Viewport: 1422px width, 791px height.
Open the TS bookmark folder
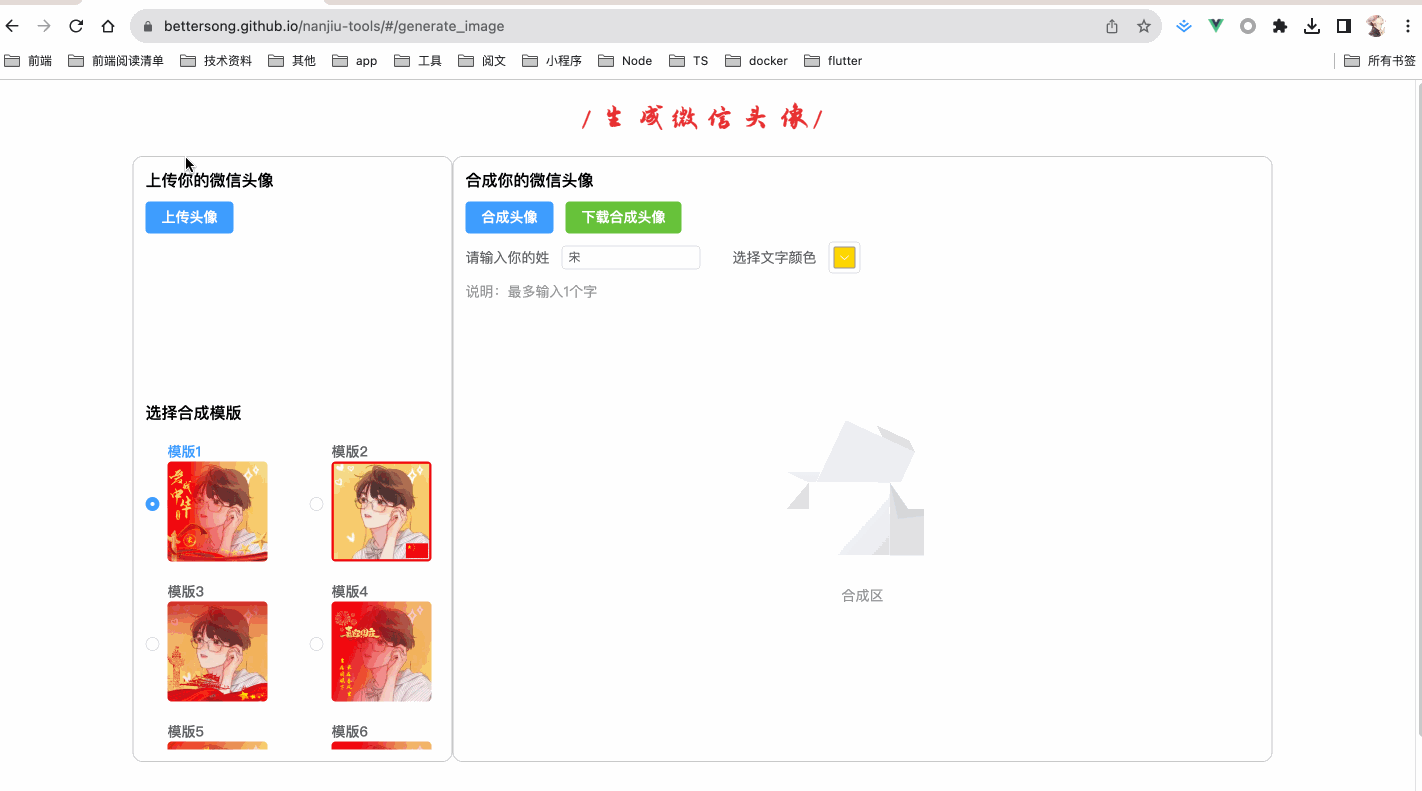(689, 61)
